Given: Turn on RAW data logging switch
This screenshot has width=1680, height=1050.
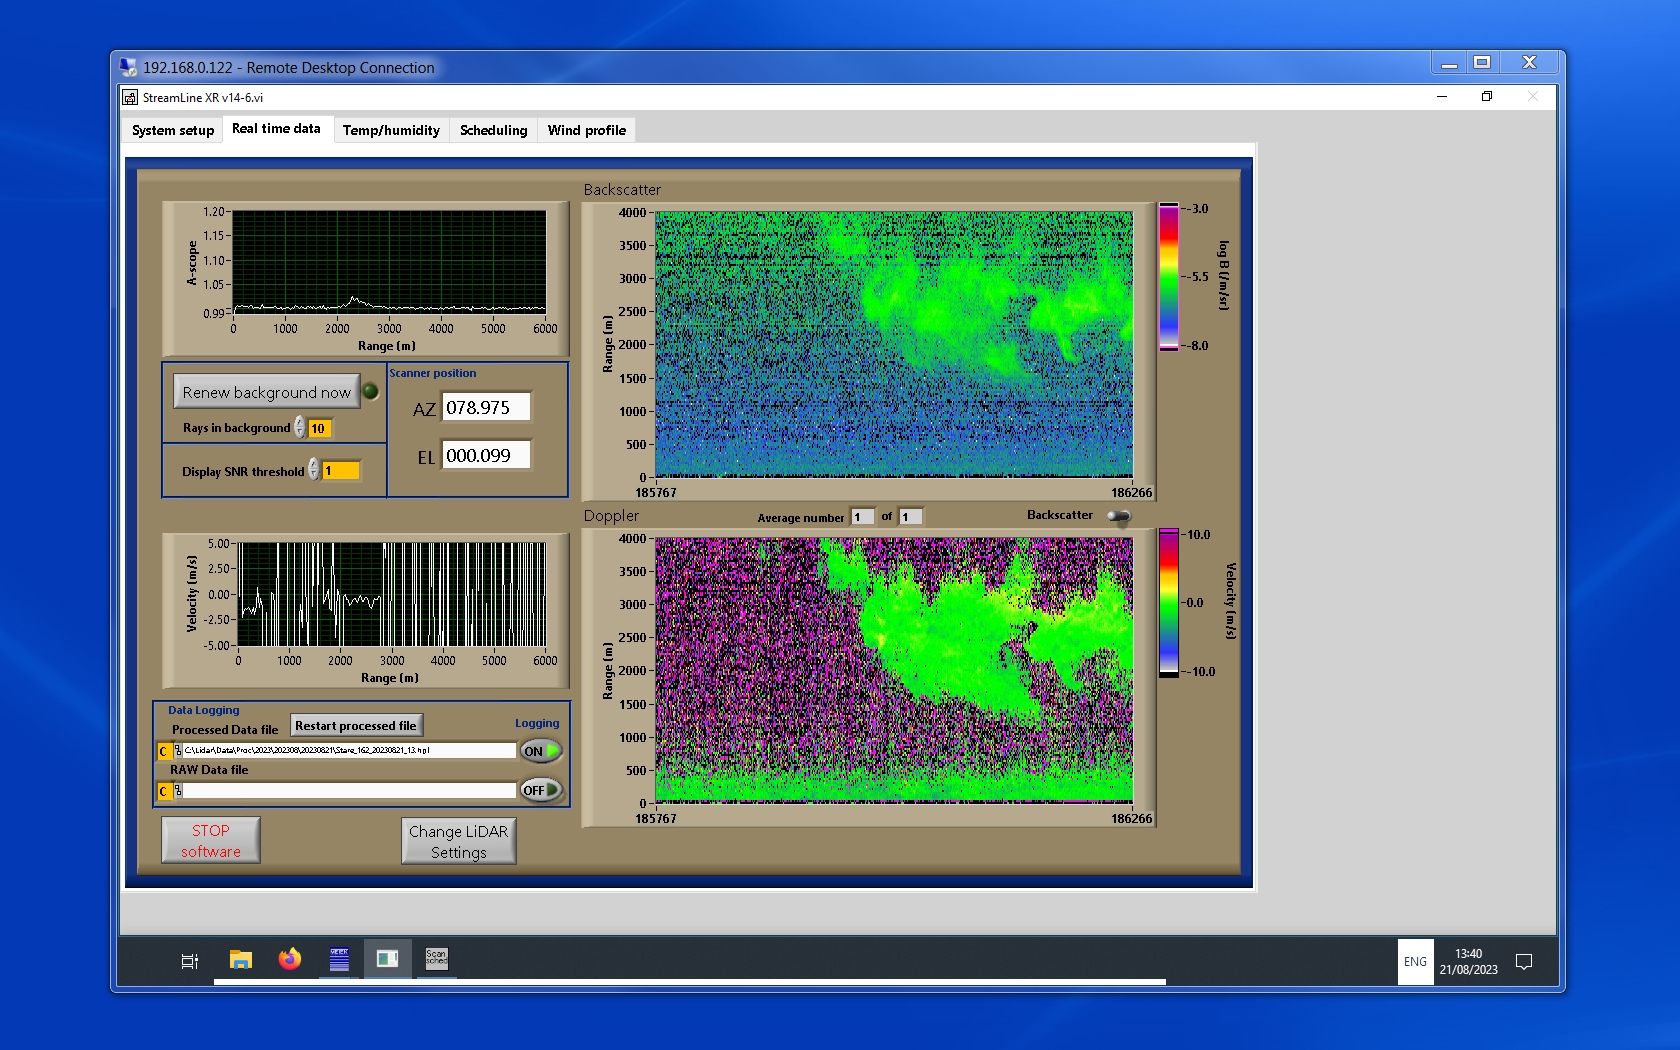Looking at the screenshot, I should click(x=541, y=790).
